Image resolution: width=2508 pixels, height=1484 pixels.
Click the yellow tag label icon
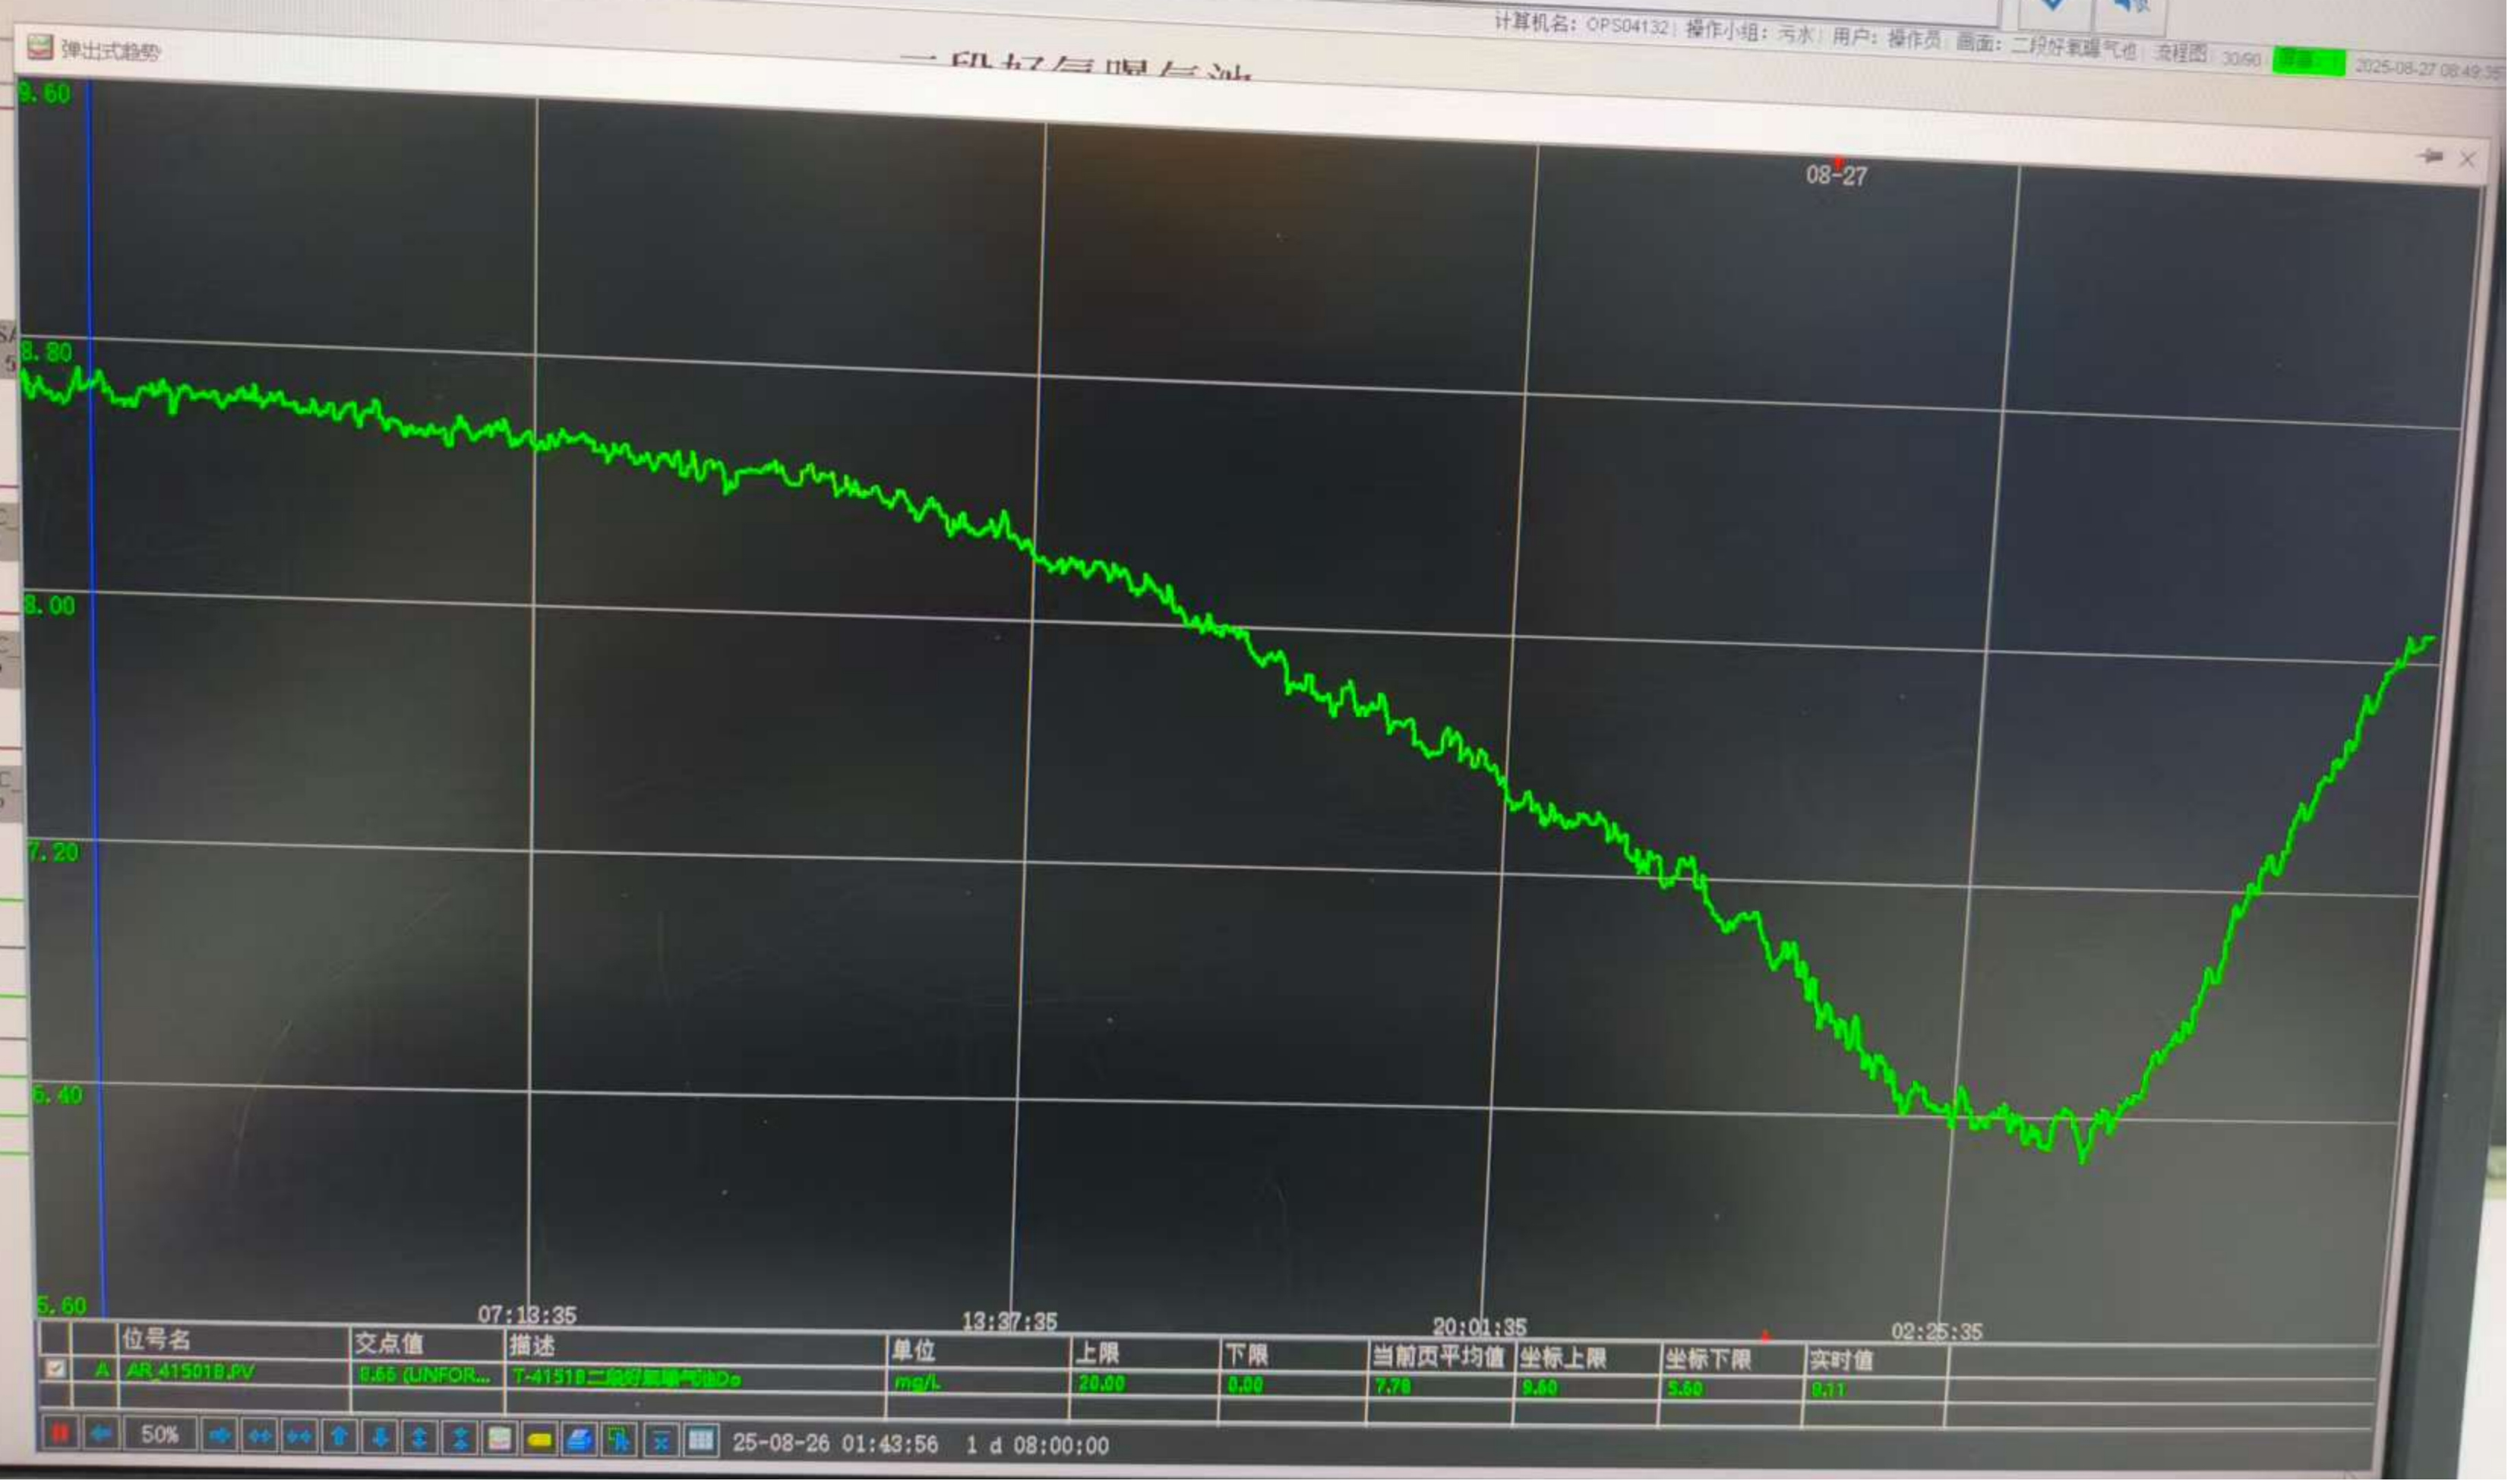pos(539,1440)
